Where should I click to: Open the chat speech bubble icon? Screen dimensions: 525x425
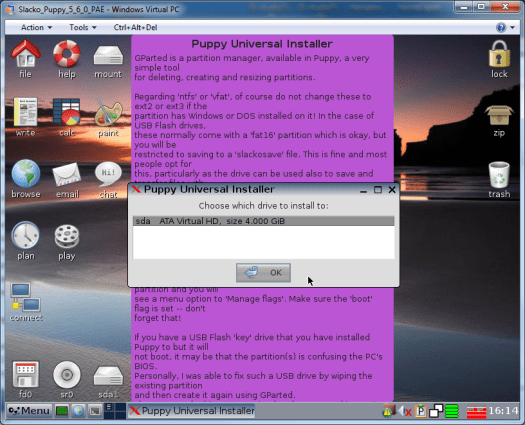[x=108, y=173]
